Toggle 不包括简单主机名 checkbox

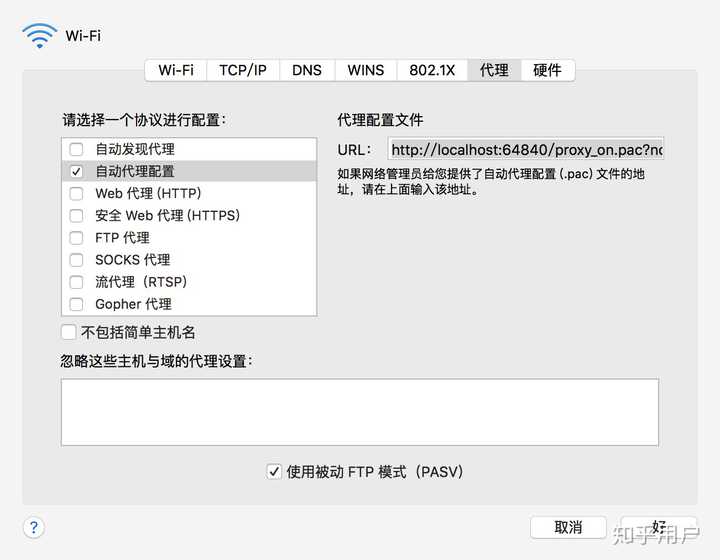[69, 332]
